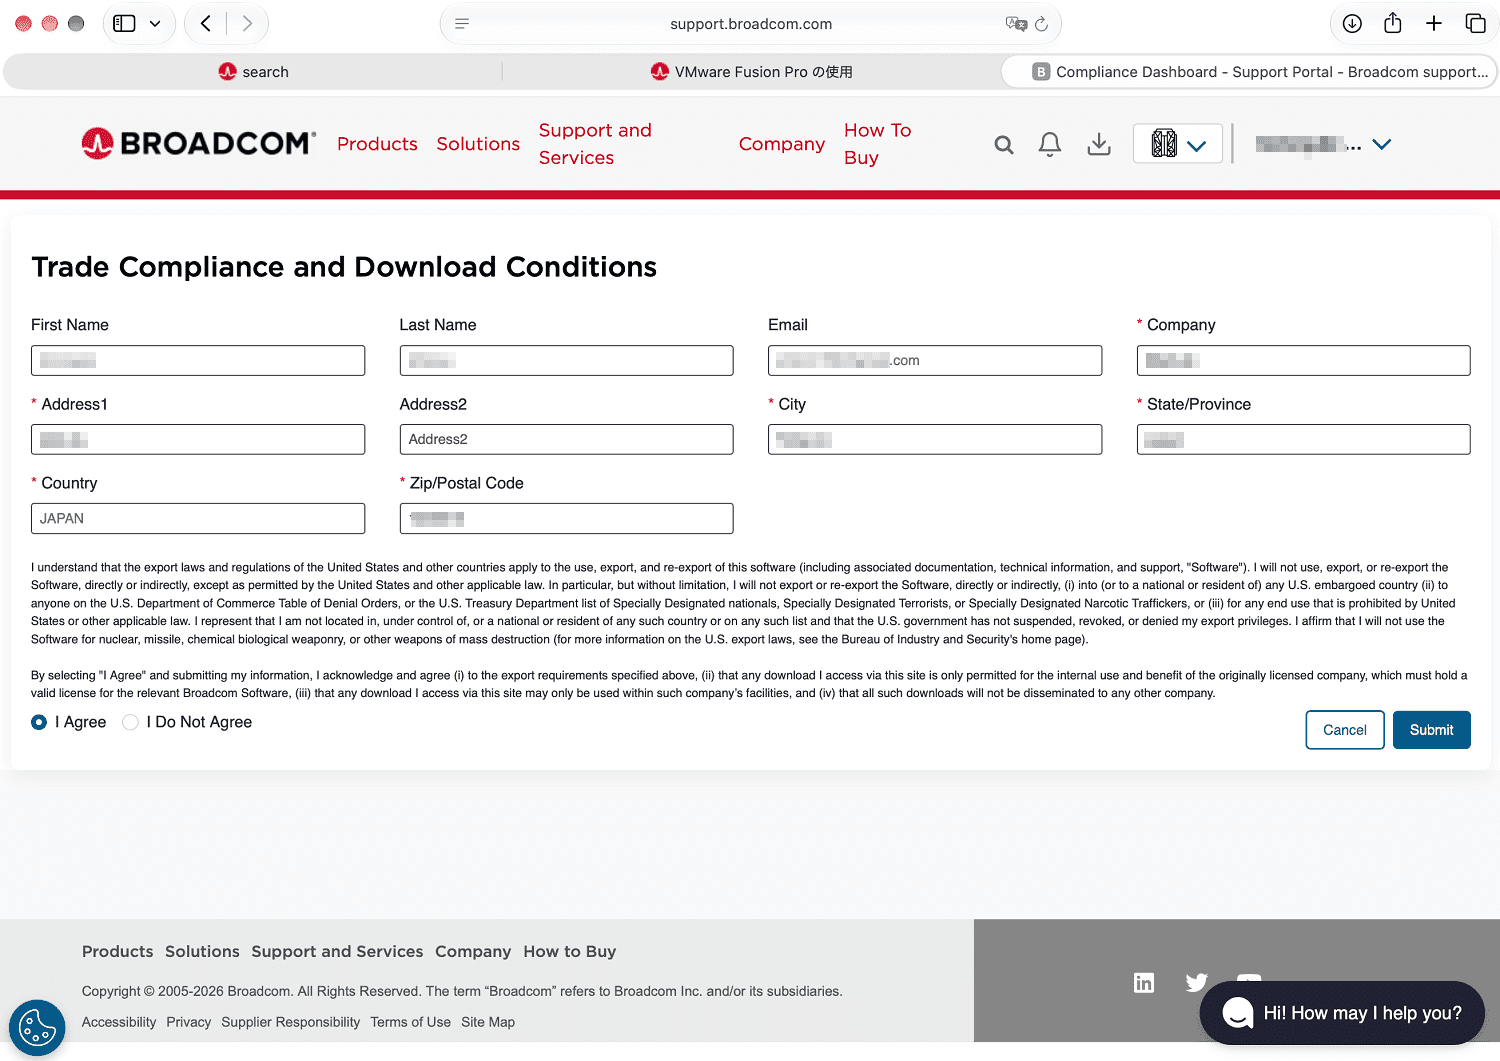Click Safari's forward arrow
Viewport: 1500px width, 1061px height.
[x=247, y=24]
